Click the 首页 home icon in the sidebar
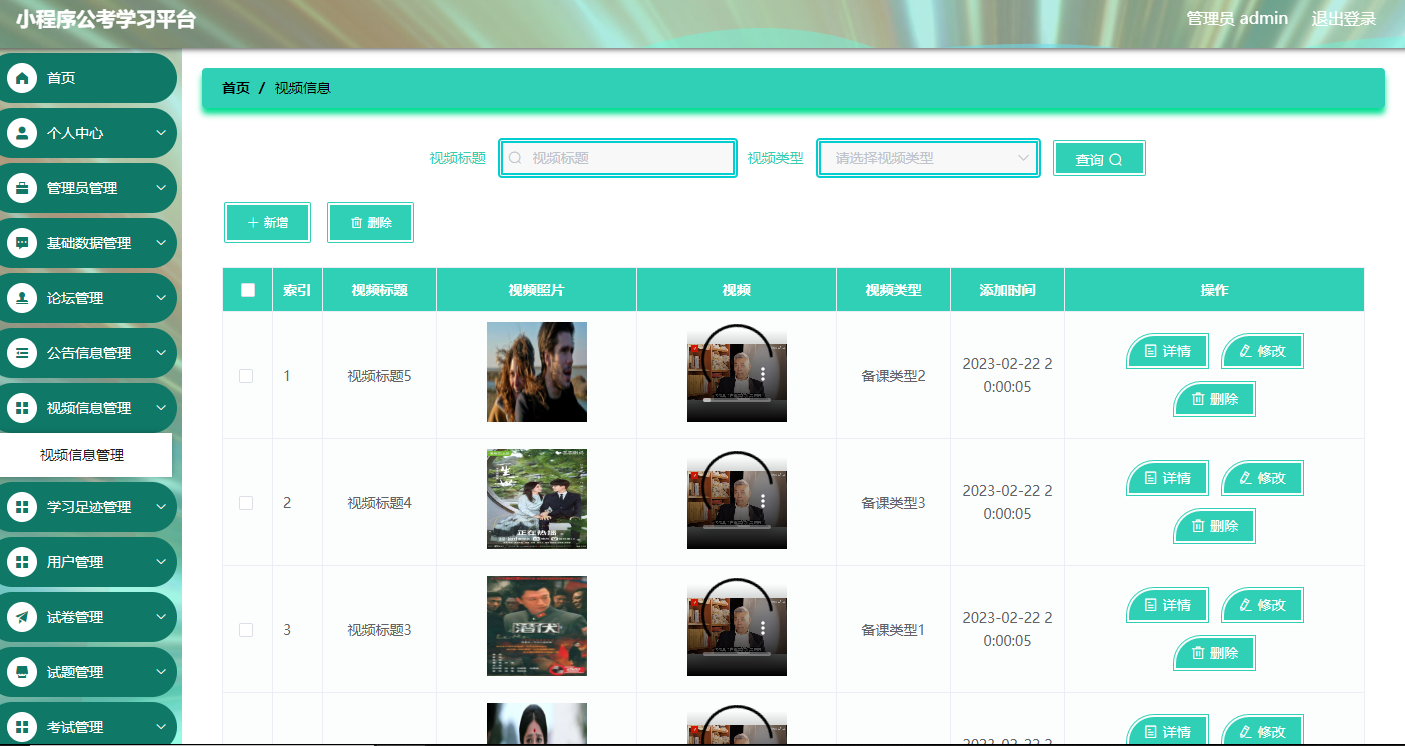 pyautogui.click(x=22, y=77)
